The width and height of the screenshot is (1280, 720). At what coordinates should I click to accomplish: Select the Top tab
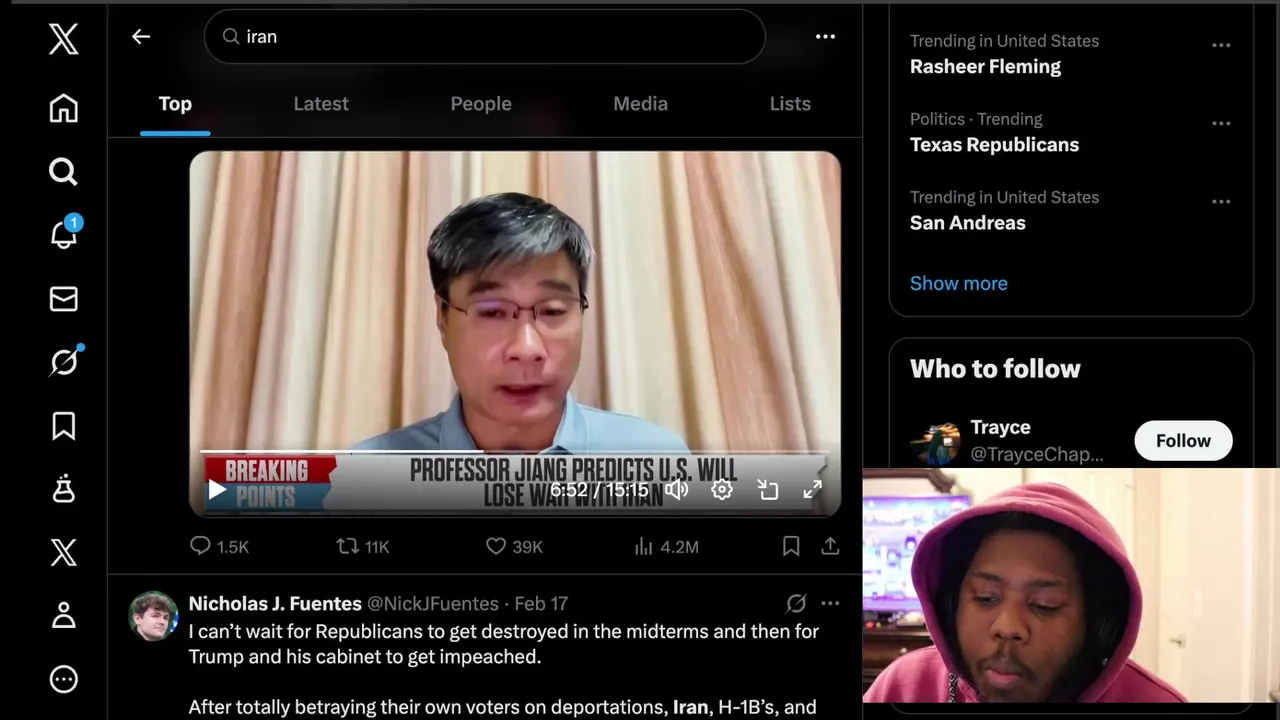point(175,104)
